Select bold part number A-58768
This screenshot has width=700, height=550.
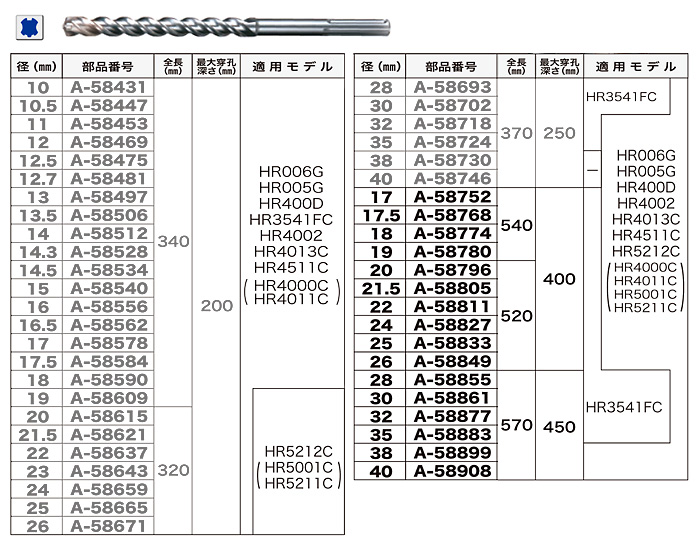point(453,216)
